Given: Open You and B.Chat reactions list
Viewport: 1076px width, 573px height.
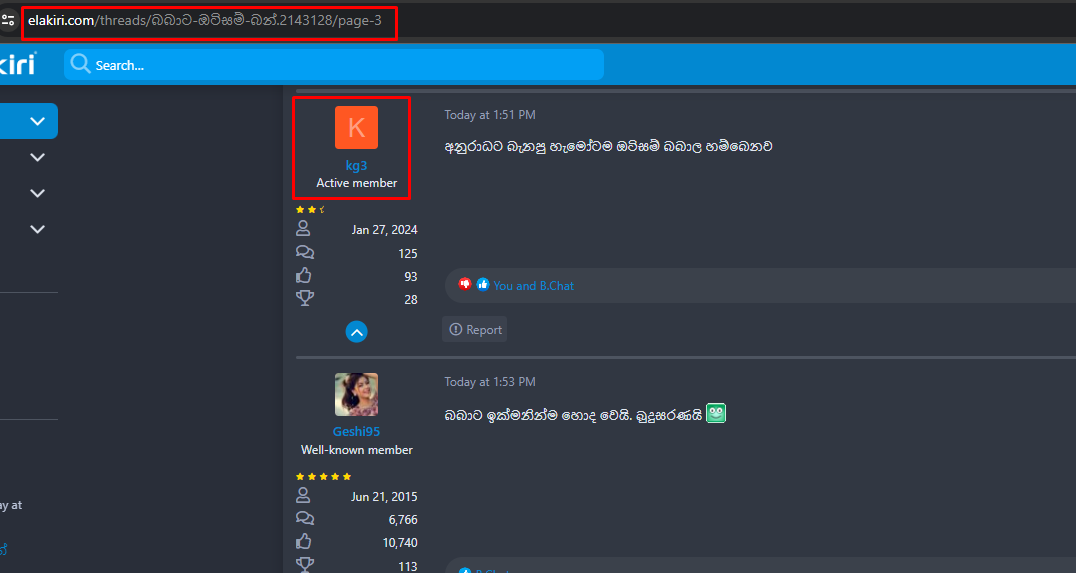Looking at the screenshot, I should [x=533, y=285].
